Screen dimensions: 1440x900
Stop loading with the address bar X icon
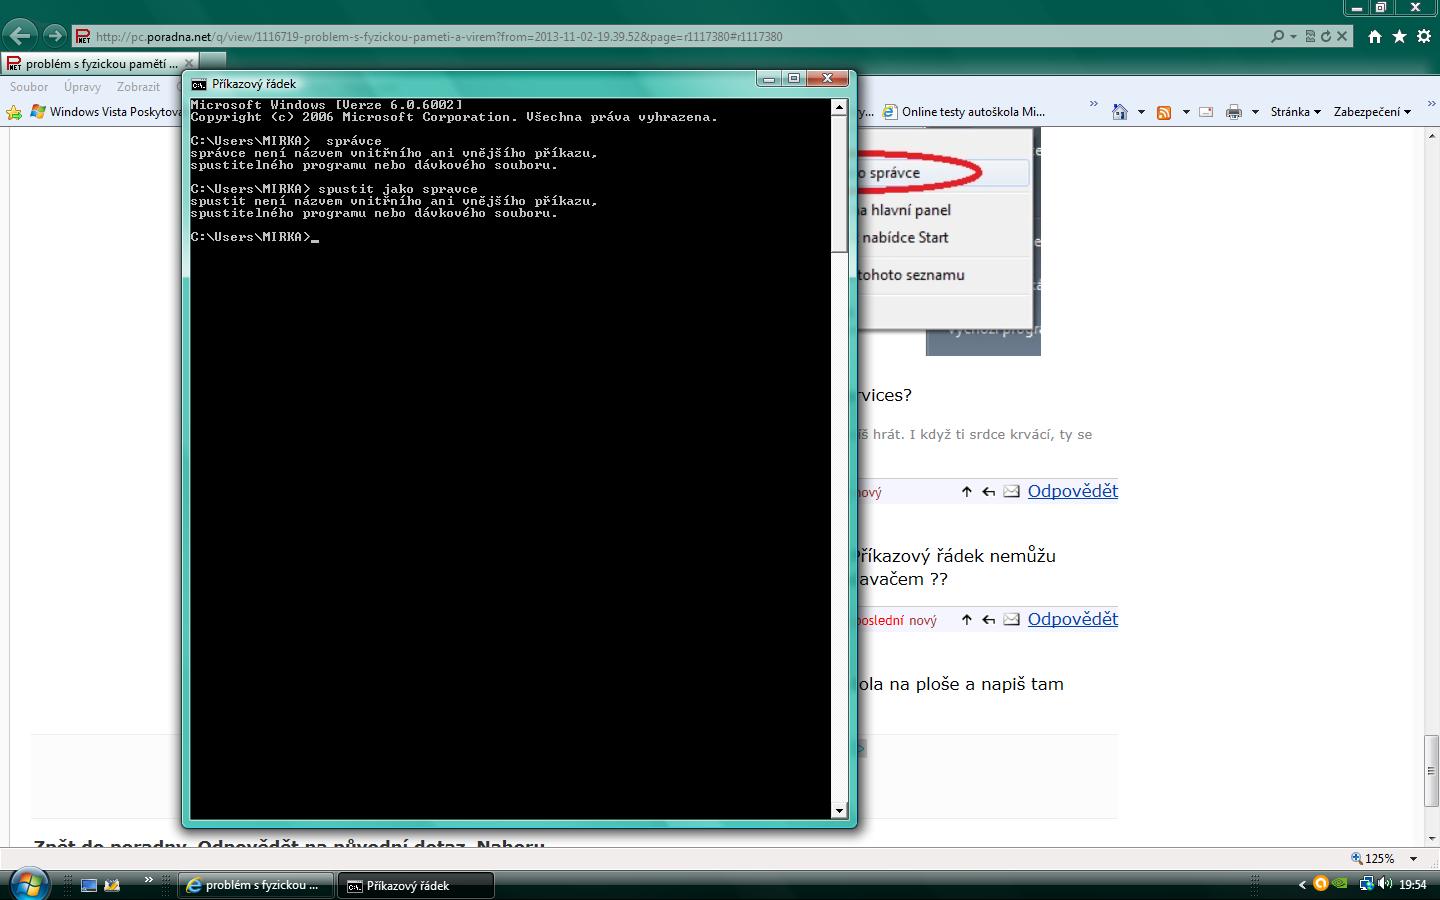[1342, 36]
